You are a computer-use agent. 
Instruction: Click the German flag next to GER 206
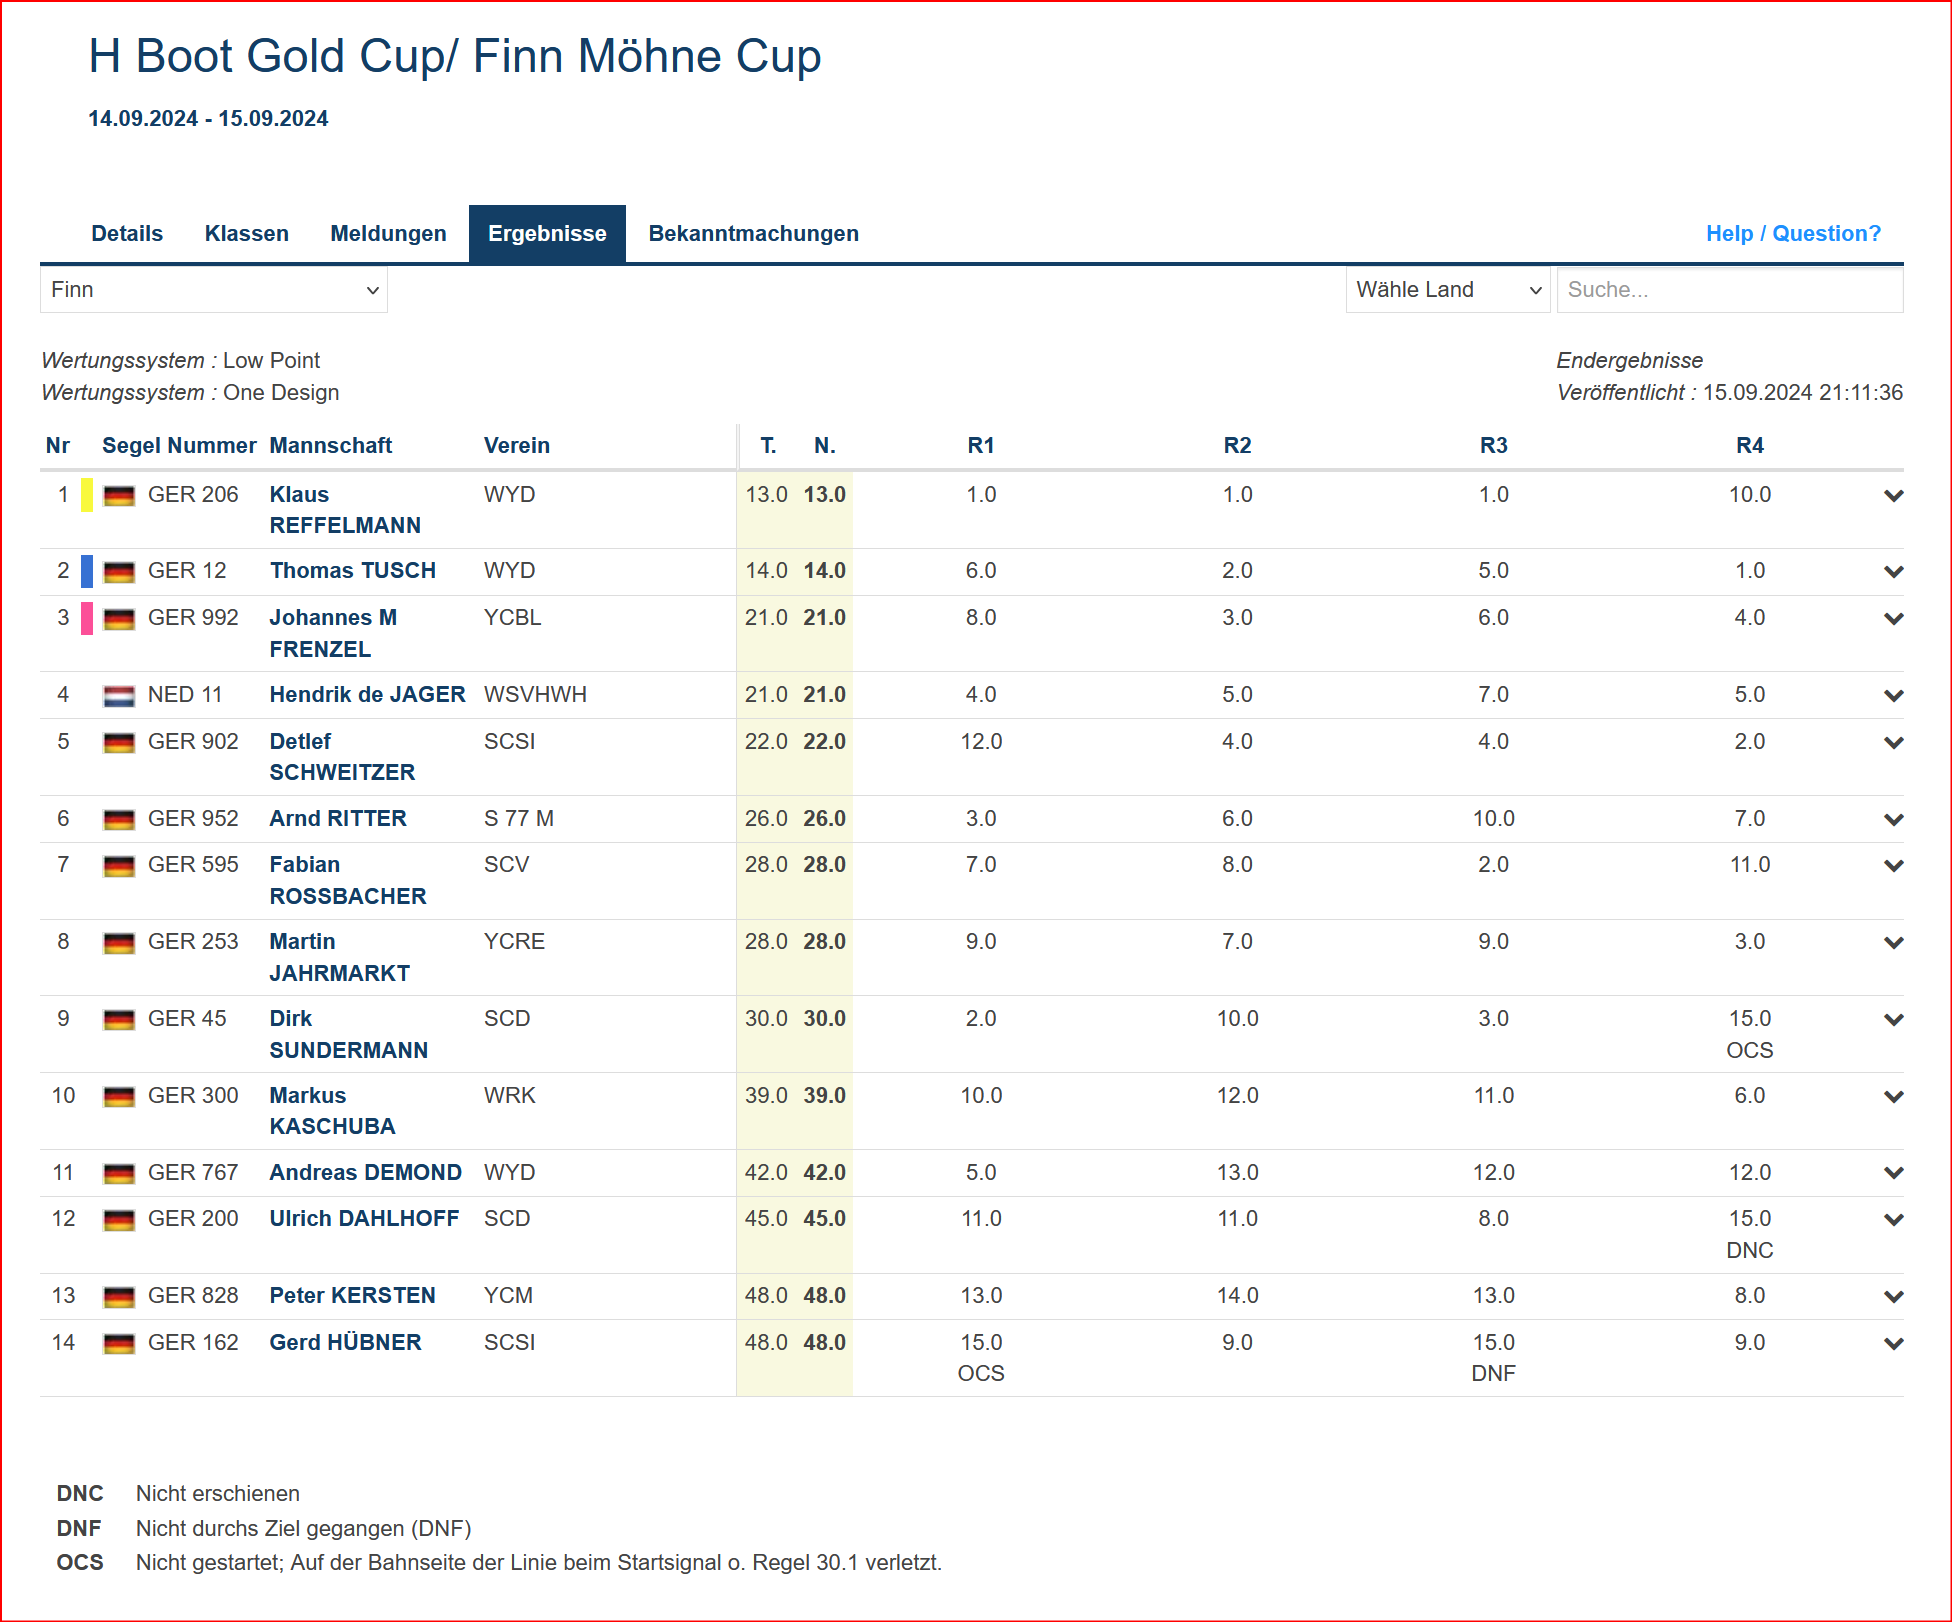pos(119,496)
